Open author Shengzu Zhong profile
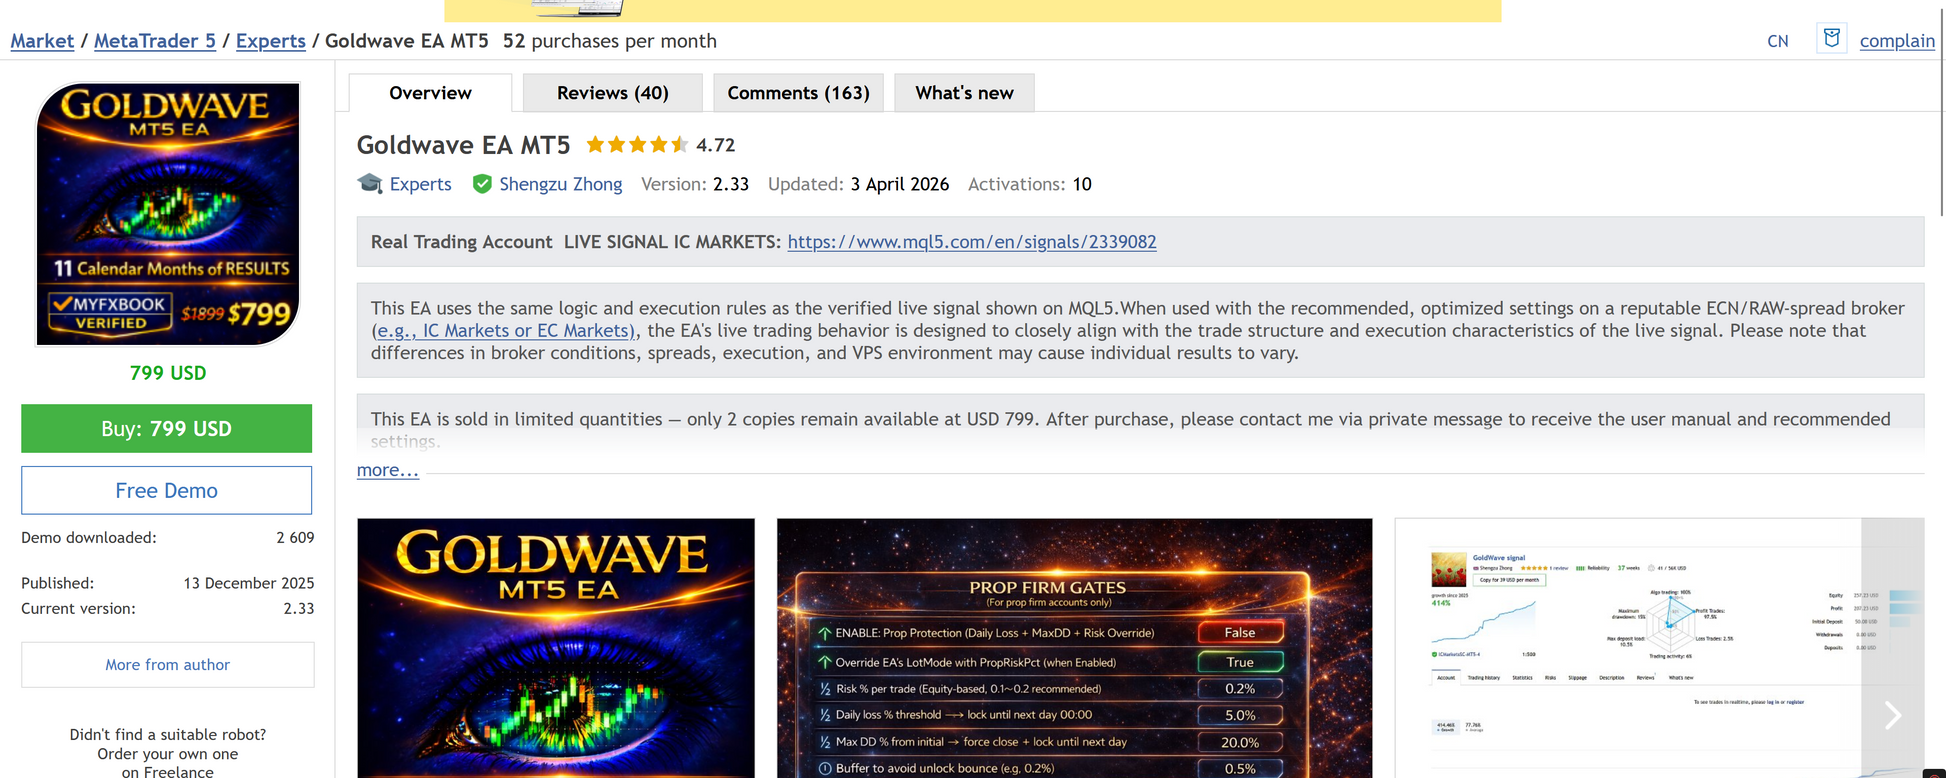 pyautogui.click(x=560, y=184)
